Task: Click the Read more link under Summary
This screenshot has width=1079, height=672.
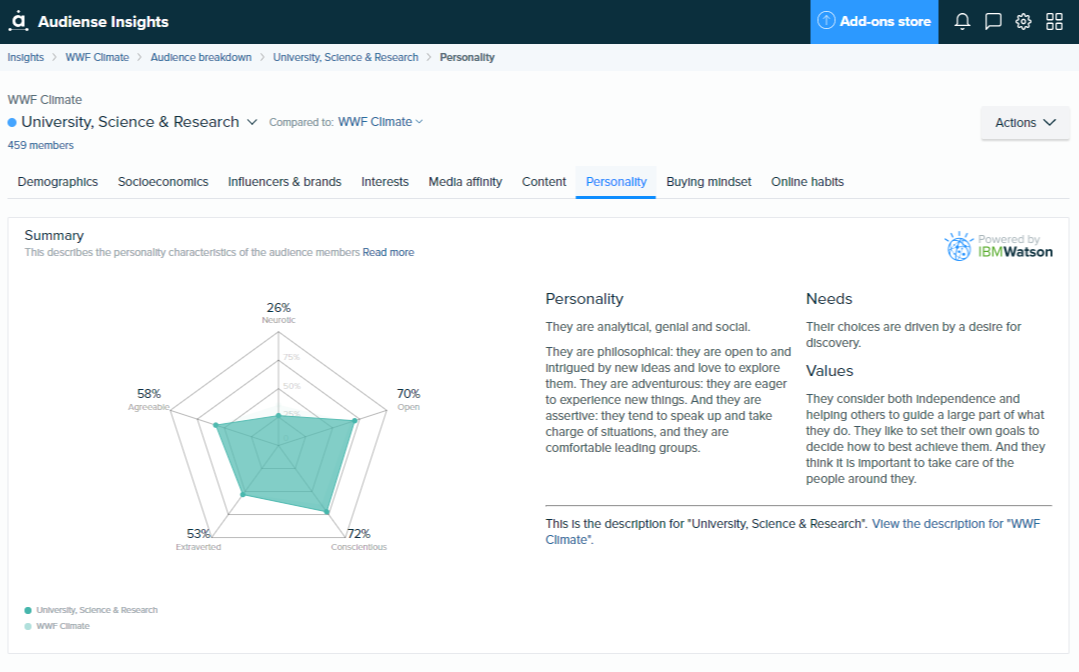Action: (389, 252)
